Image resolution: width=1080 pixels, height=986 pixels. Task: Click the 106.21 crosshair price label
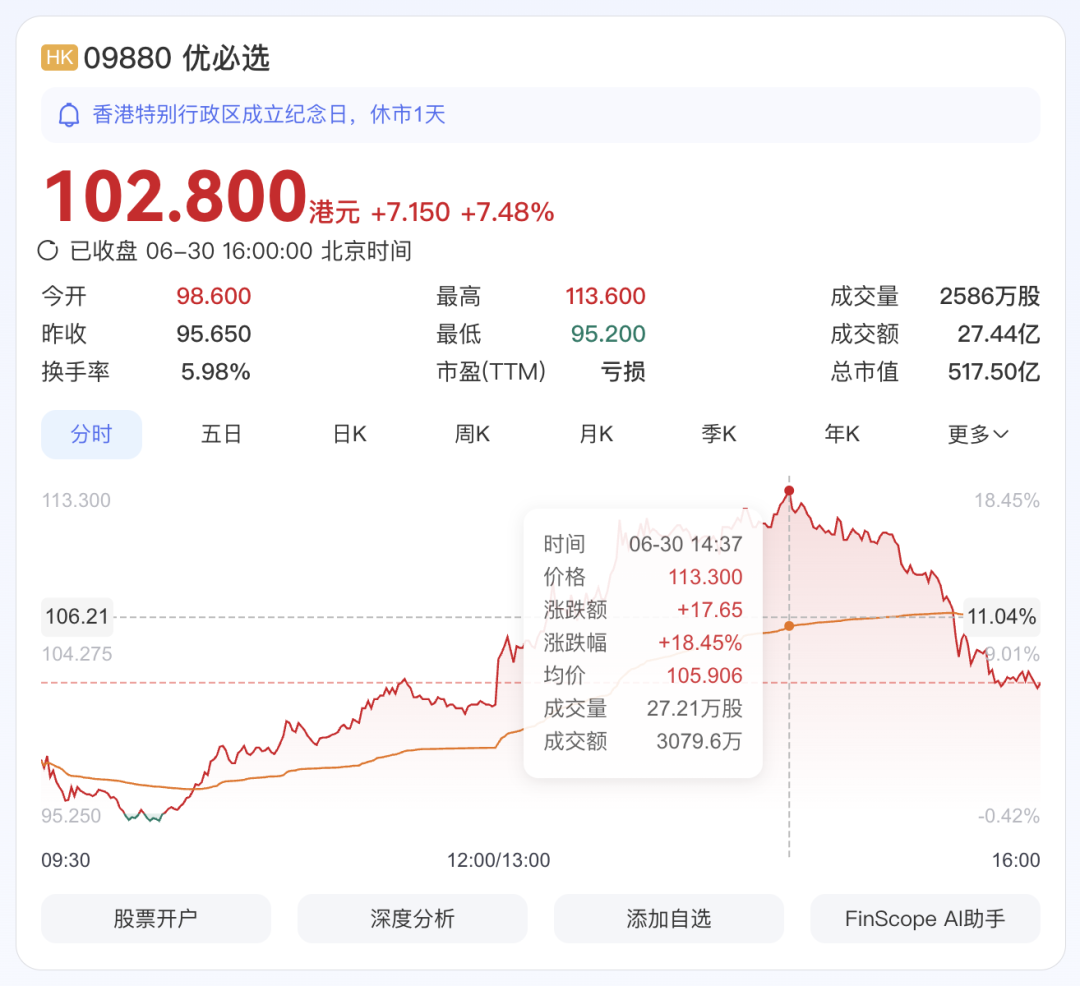pyautogui.click(x=77, y=616)
